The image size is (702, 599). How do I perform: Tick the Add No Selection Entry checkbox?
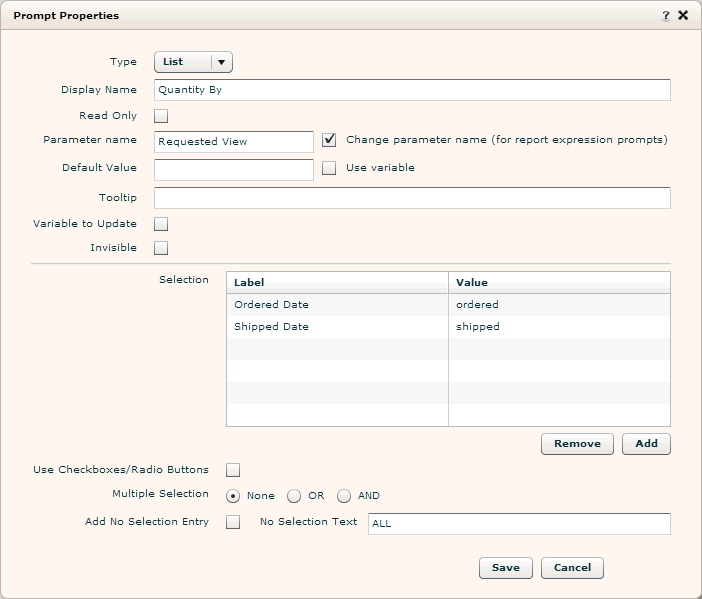[233, 522]
